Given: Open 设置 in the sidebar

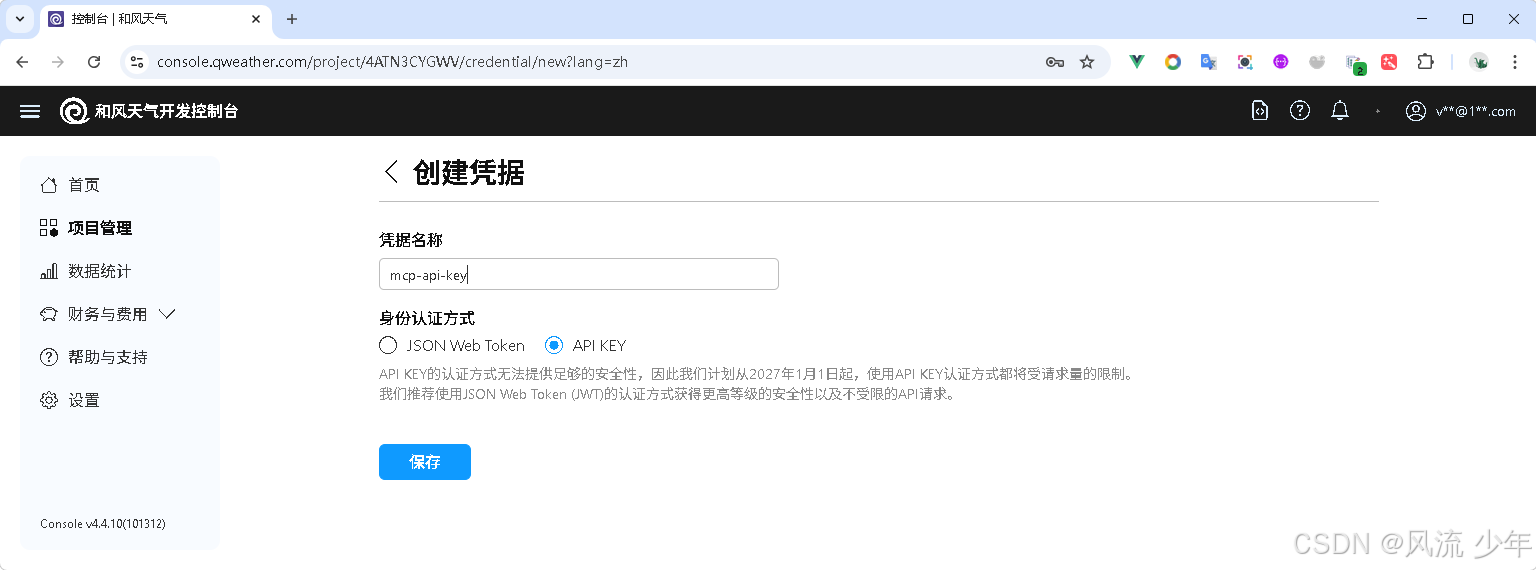Looking at the screenshot, I should (70, 400).
